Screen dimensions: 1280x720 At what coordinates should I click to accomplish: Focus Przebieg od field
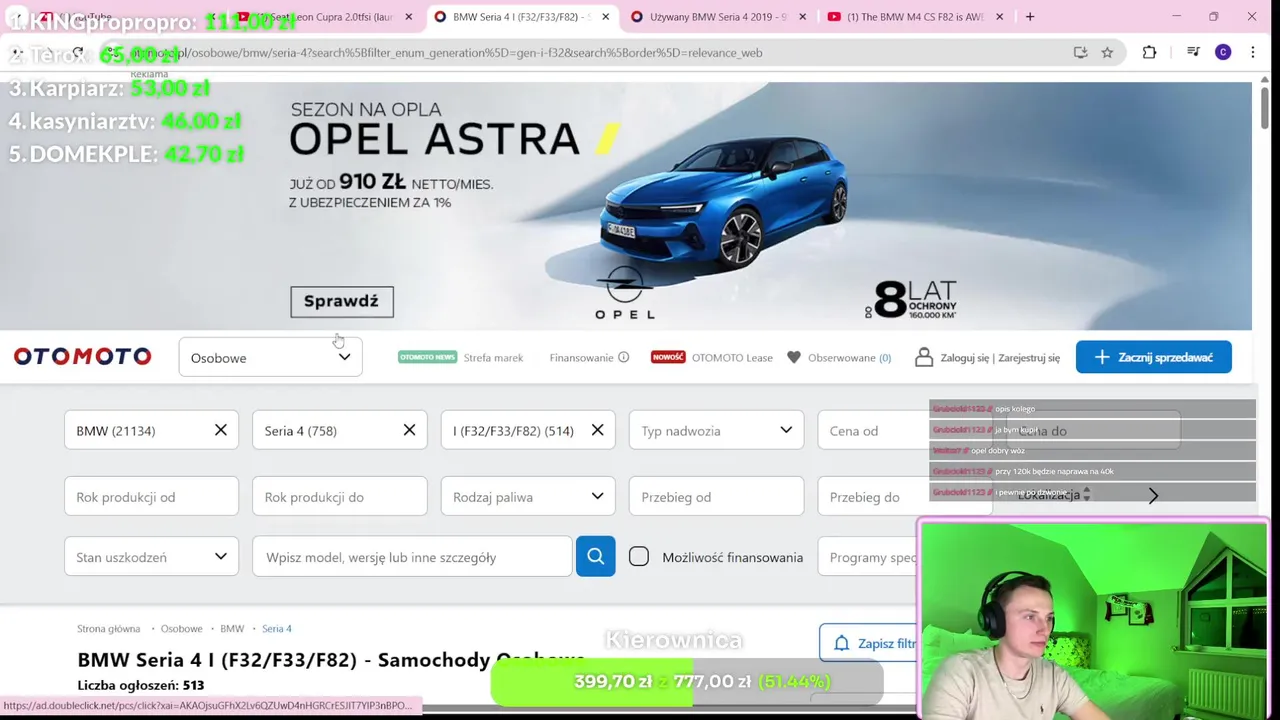pyautogui.click(x=716, y=497)
